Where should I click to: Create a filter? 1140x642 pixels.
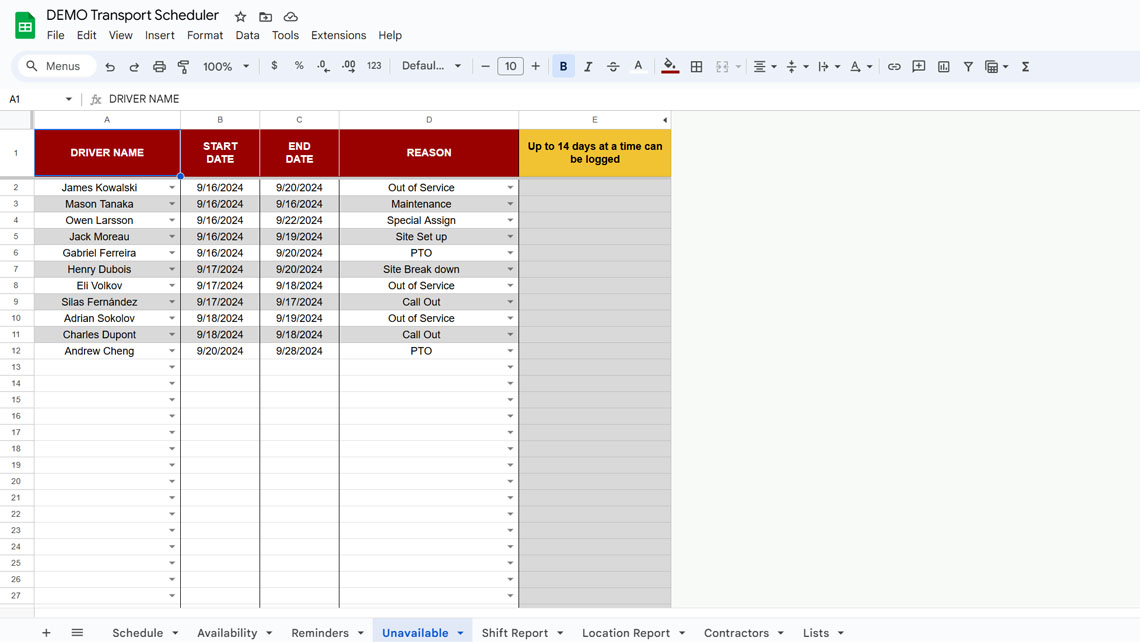pos(968,66)
